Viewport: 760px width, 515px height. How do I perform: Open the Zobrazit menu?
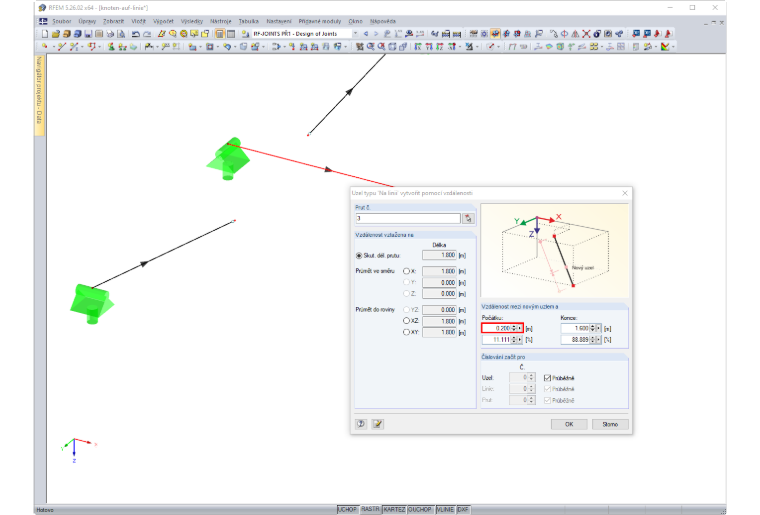(x=113, y=21)
